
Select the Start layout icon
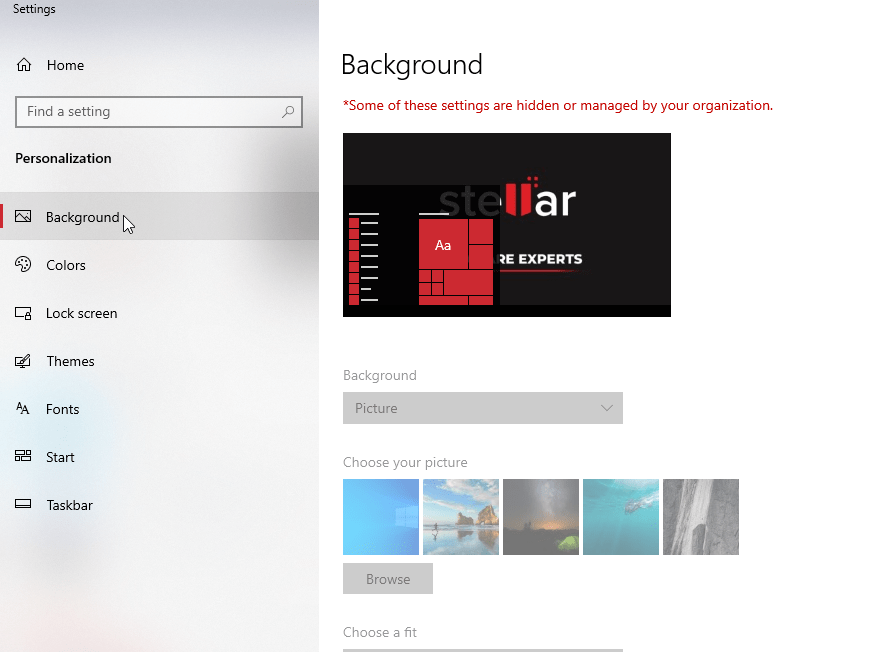22,456
